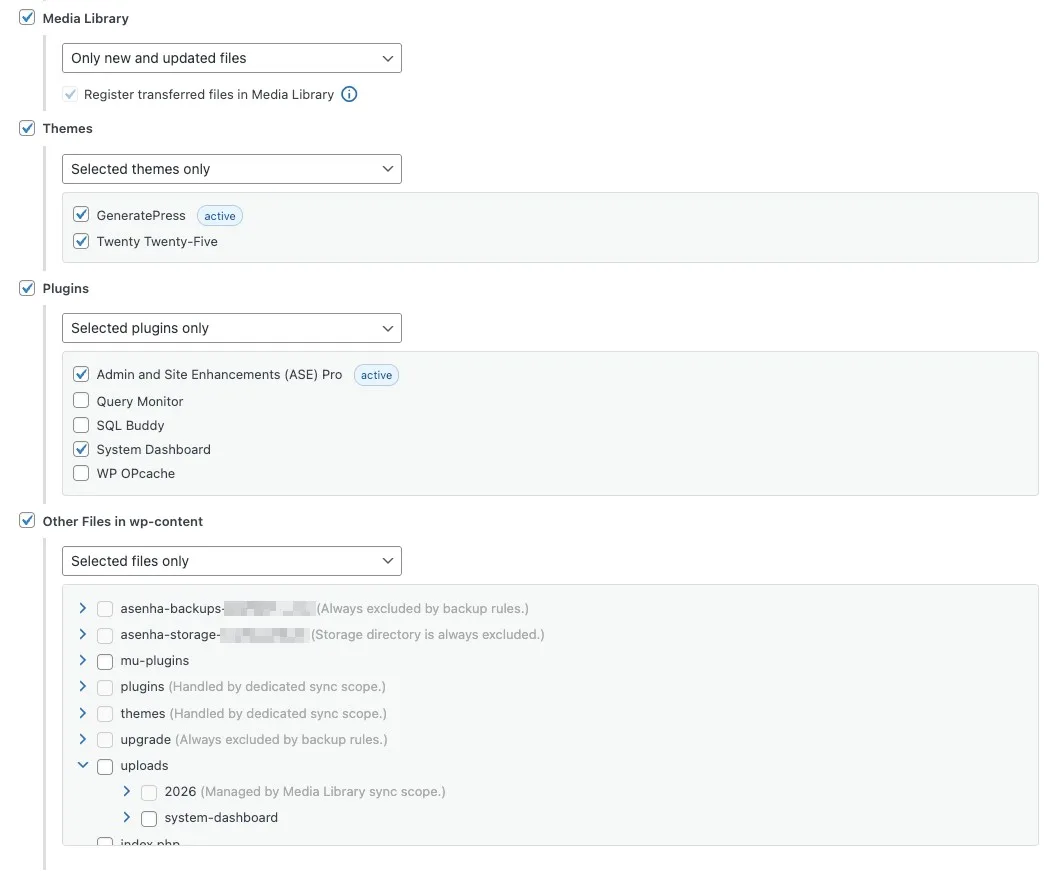
Task: Expand the mu-plugins folder chevron
Action: (83, 660)
